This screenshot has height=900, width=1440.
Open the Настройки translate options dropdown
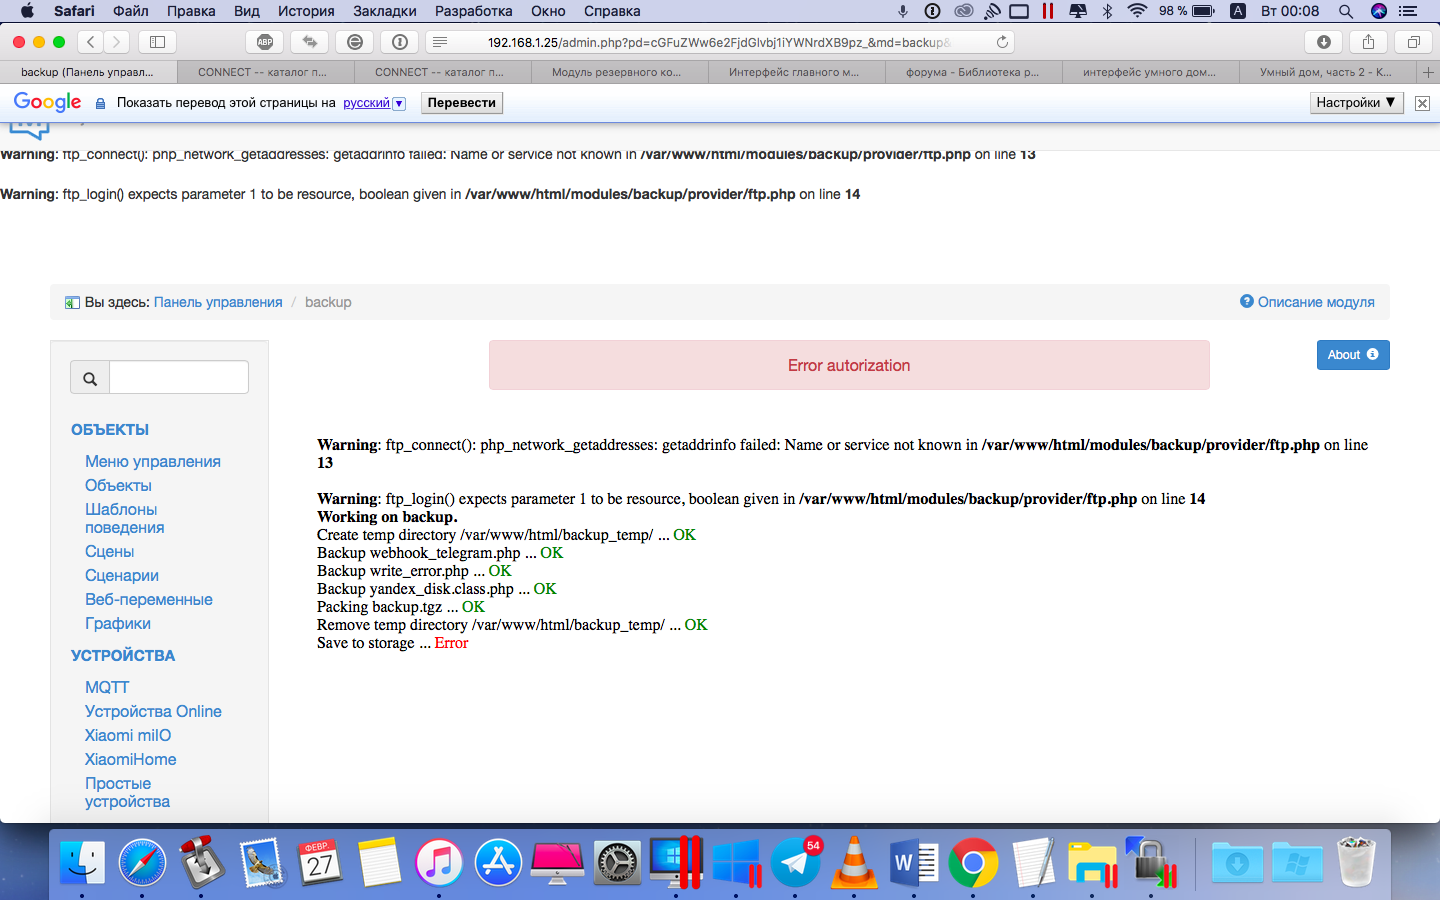coord(1357,102)
